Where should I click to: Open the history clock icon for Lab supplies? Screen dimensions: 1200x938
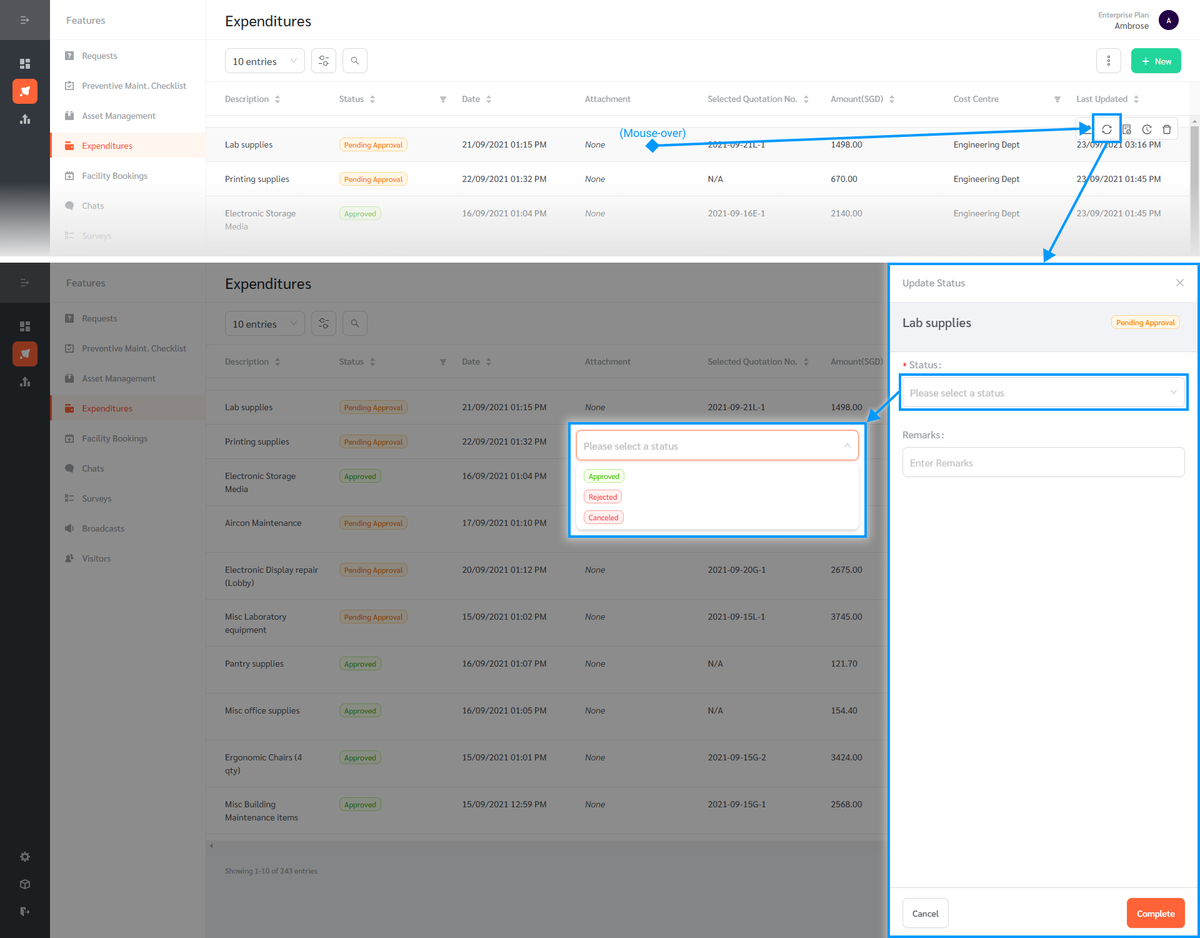(1147, 129)
